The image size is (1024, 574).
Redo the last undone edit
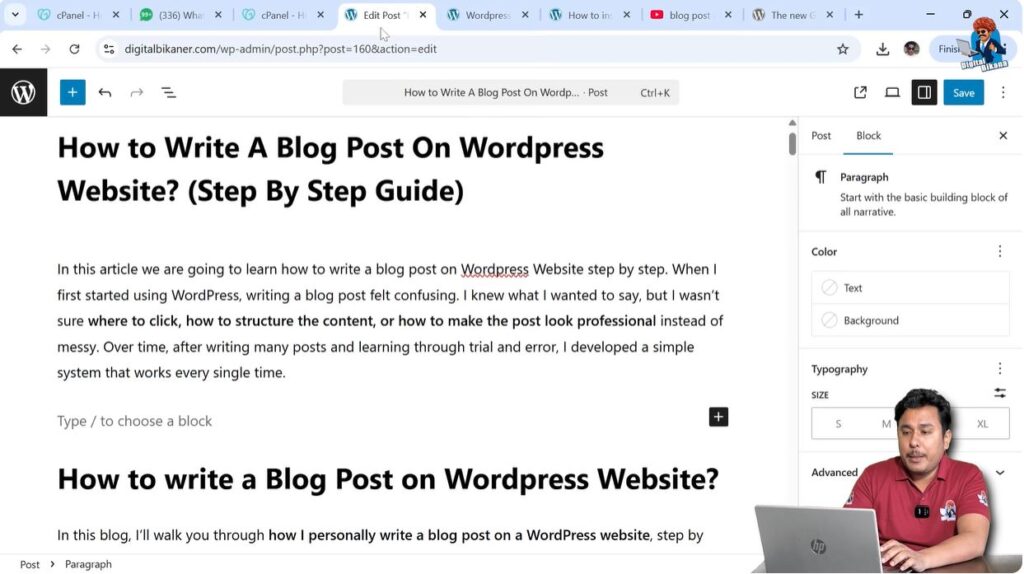[x=136, y=93]
